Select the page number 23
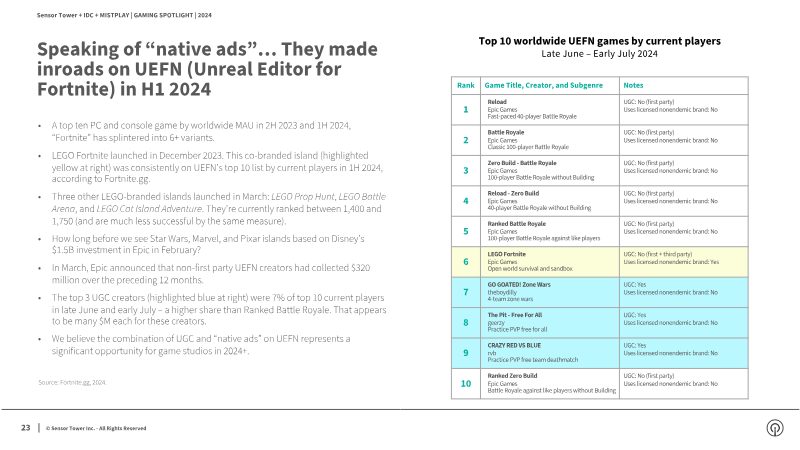Screen dimensions: 800x450 pyautogui.click(x=26, y=428)
